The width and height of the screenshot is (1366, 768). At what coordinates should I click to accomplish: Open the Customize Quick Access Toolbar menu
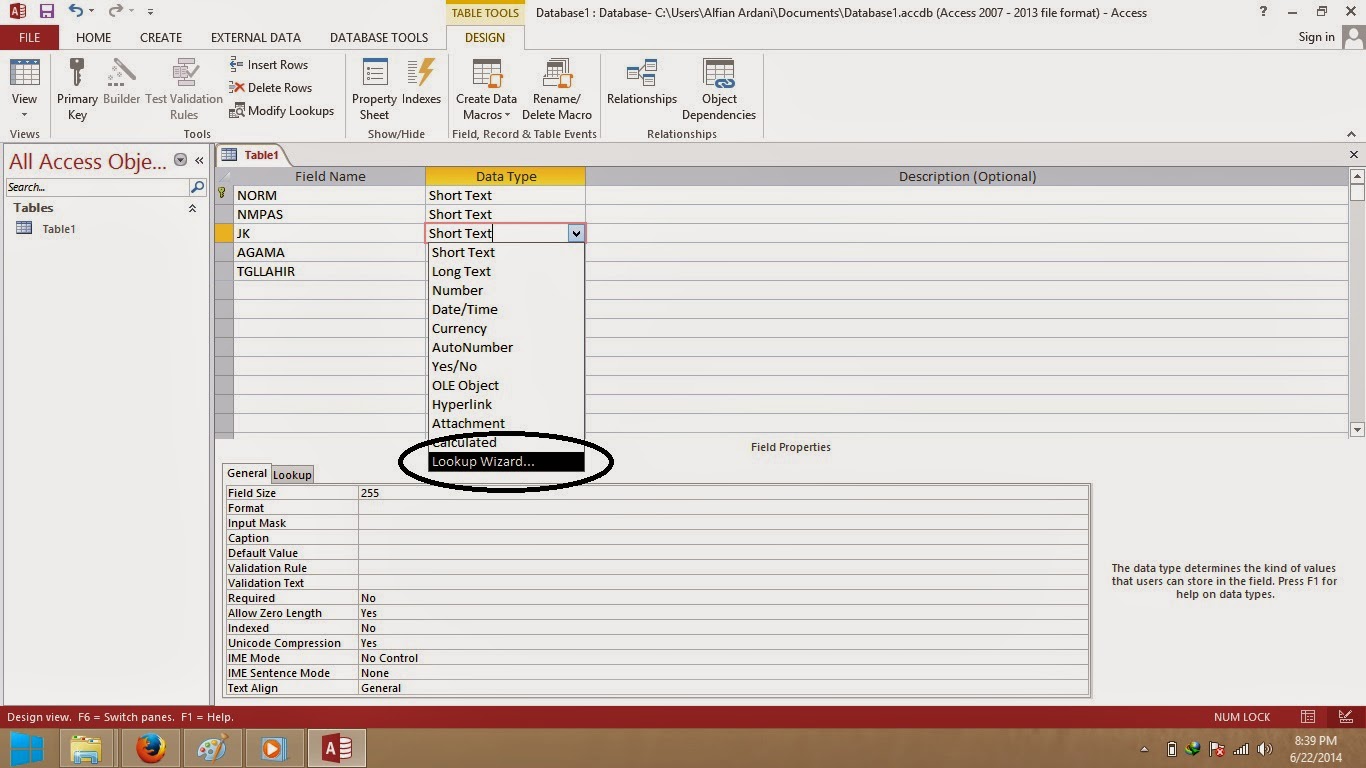point(150,12)
